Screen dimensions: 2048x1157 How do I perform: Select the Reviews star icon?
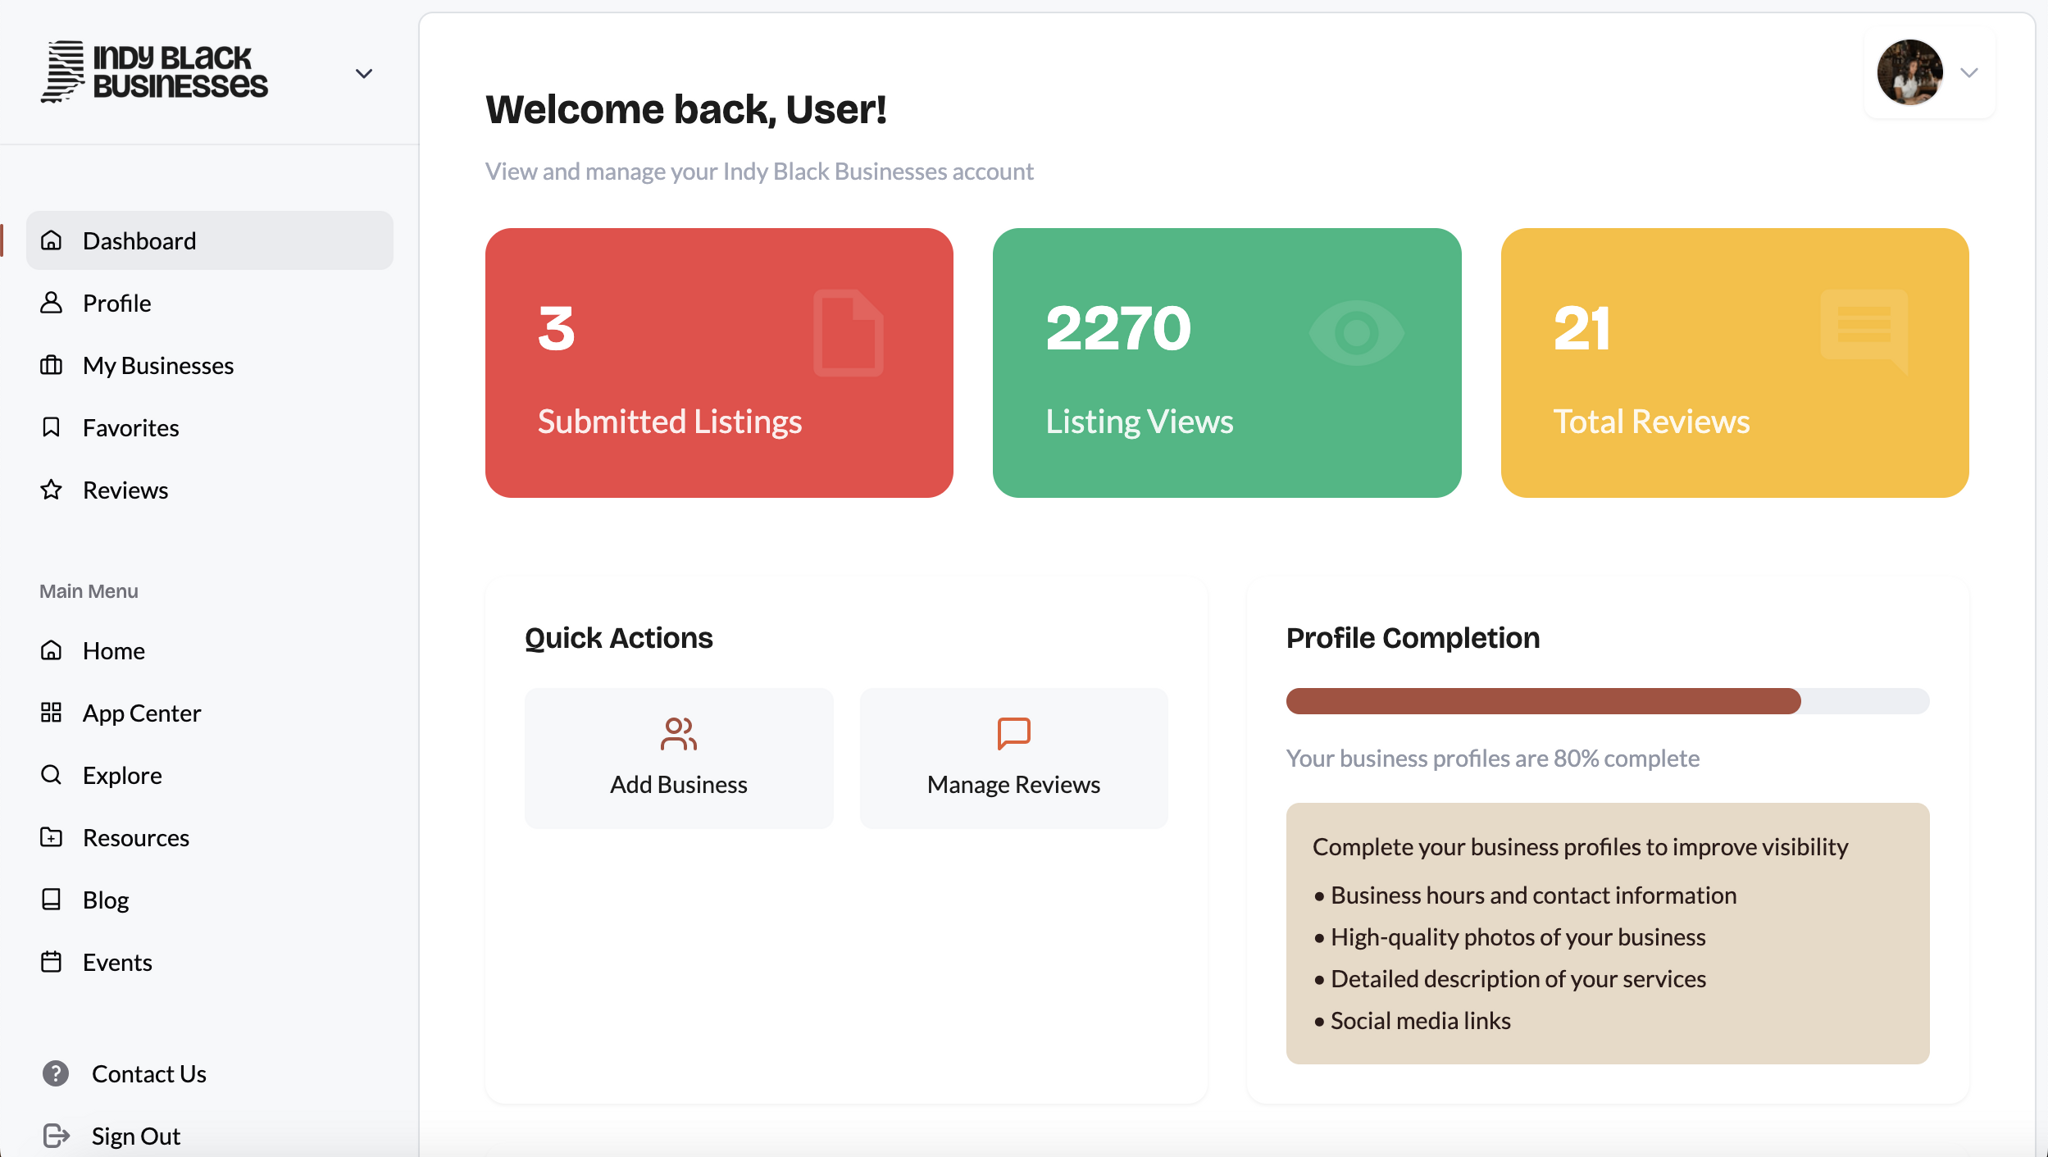coord(52,489)
